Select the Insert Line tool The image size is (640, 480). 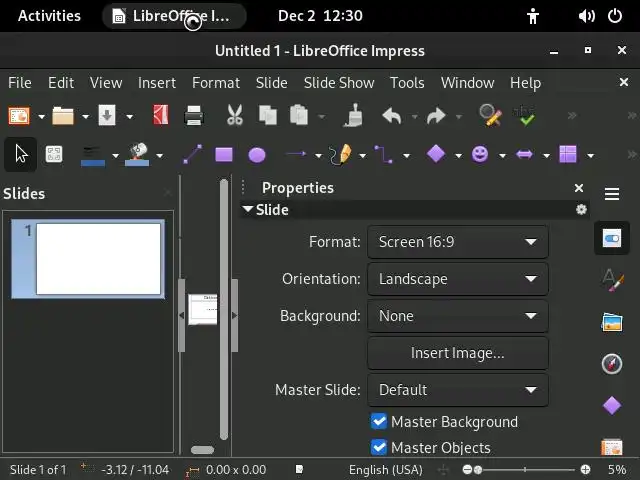(192, 154)
